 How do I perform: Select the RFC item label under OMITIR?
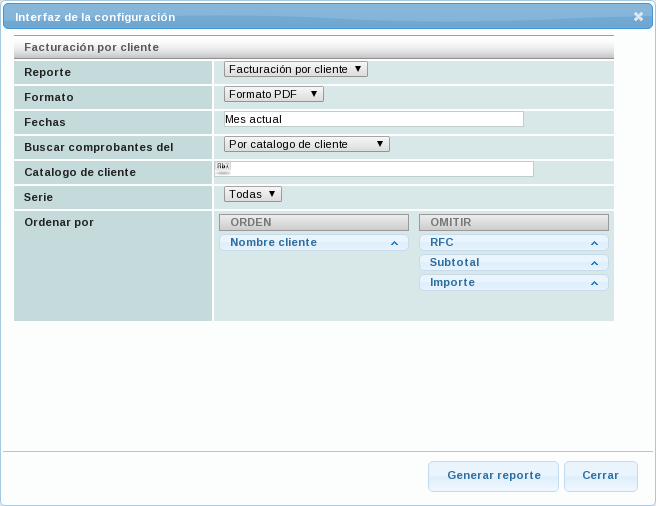(x=442, y=243)
